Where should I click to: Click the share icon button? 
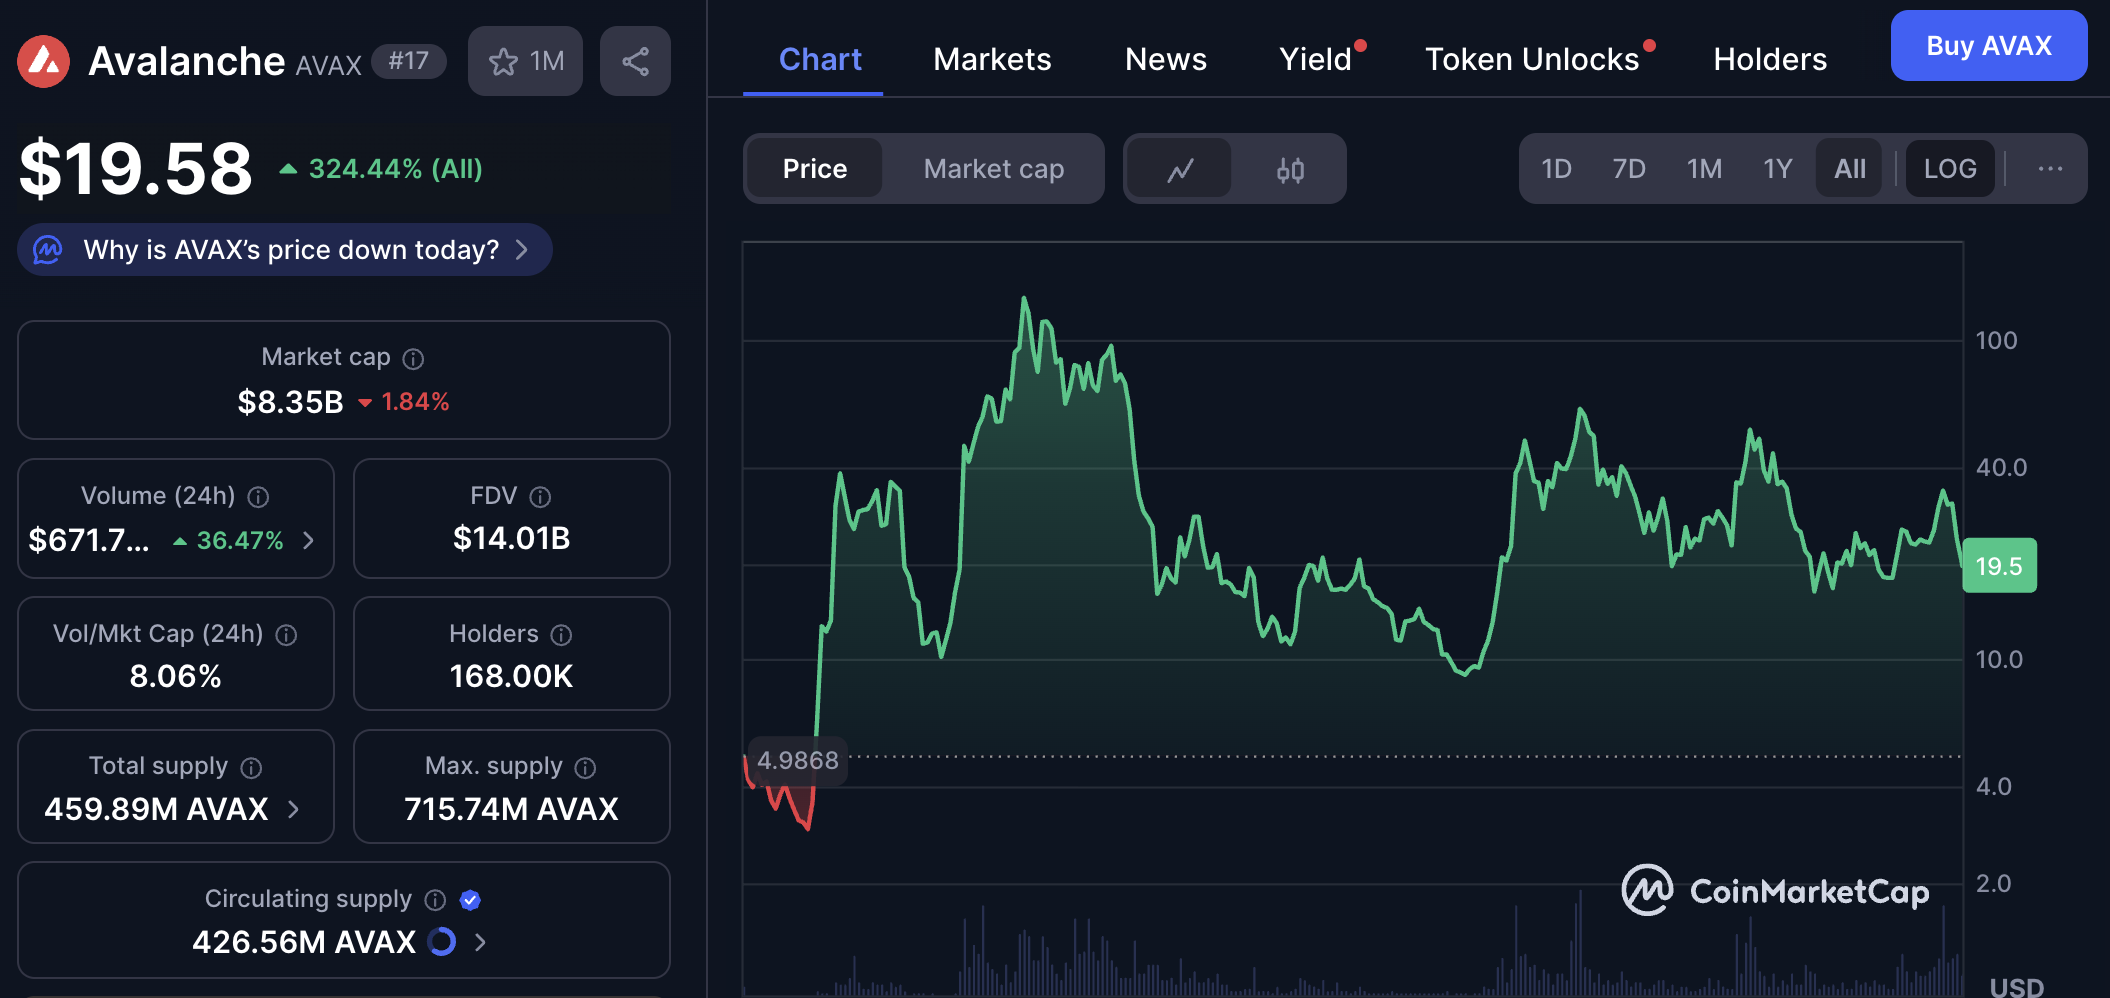pos(635,62)
